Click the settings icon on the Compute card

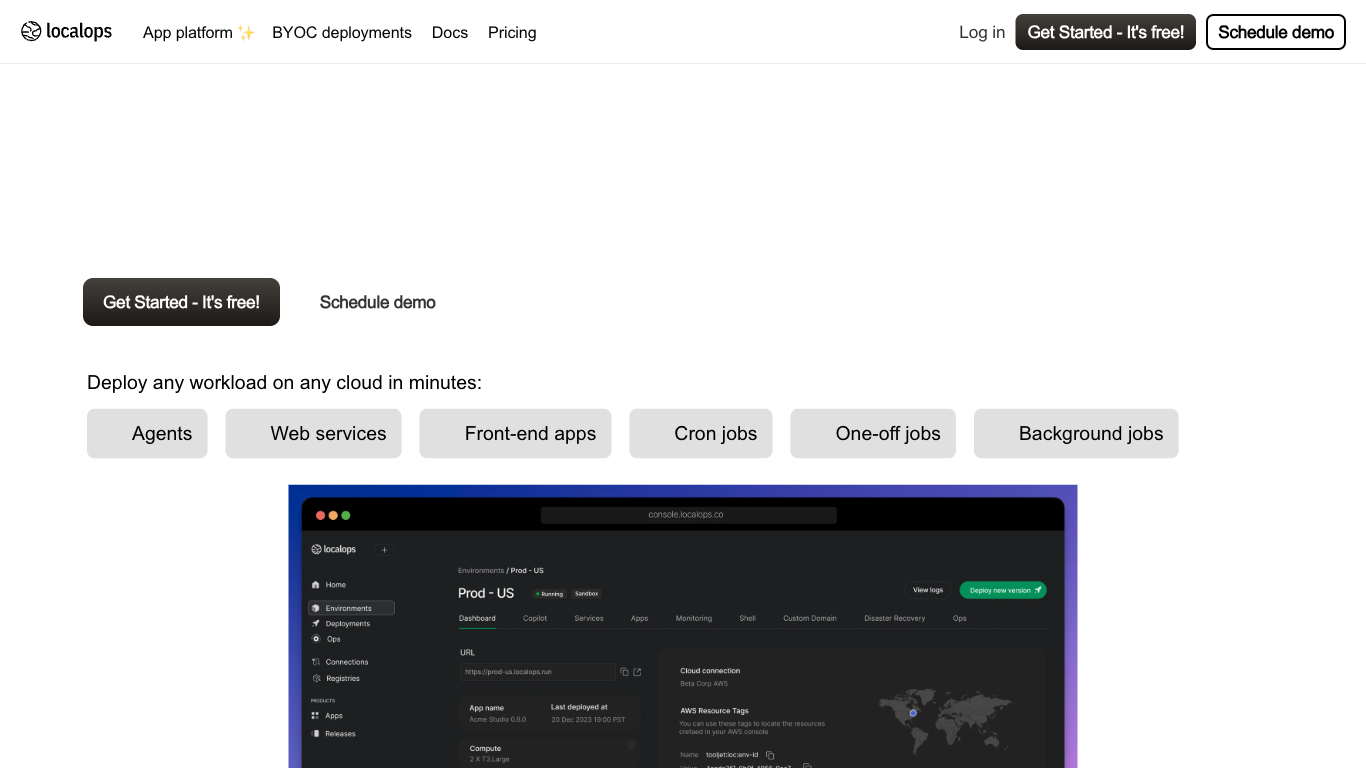point(631,744)
